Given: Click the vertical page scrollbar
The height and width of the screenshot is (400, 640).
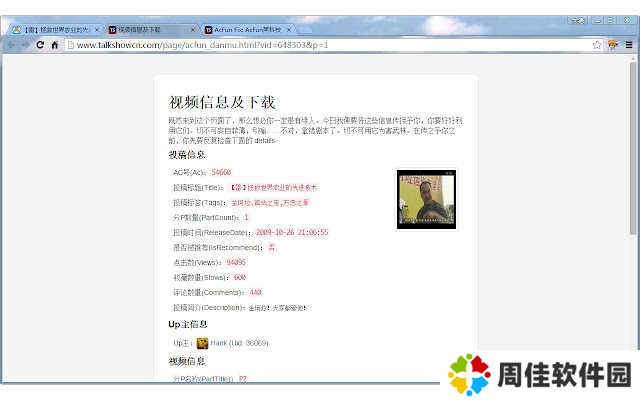Looking at the screenshot, I should 633,150.
